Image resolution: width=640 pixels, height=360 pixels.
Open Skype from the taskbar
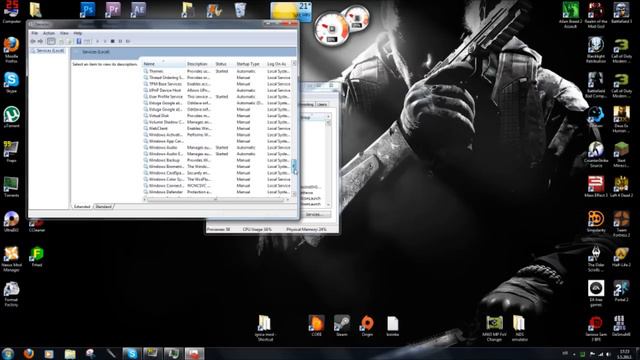131,353
